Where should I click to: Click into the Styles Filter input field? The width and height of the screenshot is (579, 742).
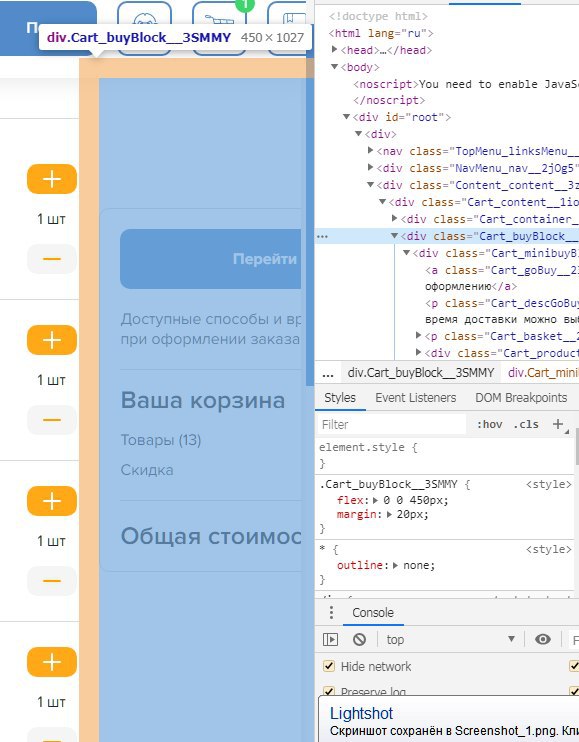(392, 424)
